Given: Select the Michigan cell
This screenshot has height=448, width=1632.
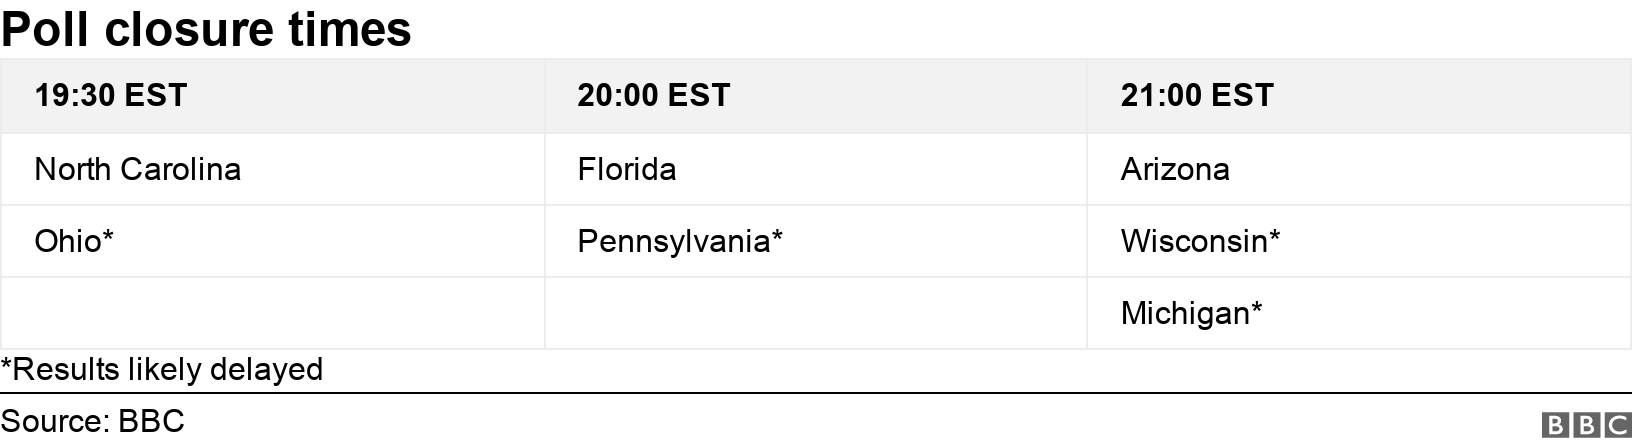Looking at the screenshot, I should (x=1191, y=313).
